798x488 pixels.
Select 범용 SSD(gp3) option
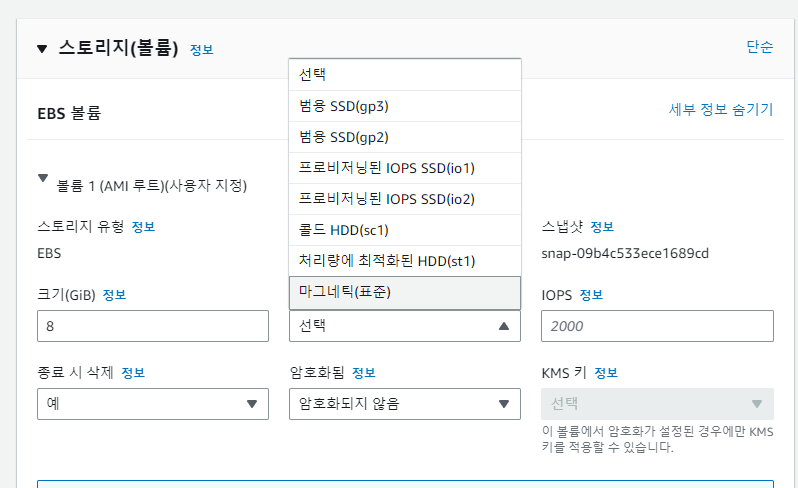point(404,106)
